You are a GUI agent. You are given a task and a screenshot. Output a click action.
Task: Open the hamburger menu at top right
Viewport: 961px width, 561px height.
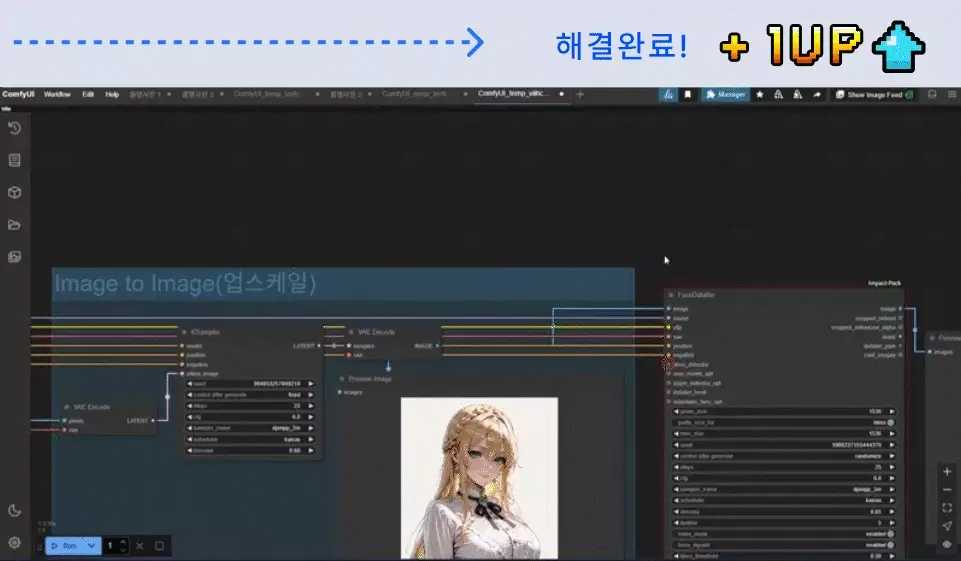(952, 94)
